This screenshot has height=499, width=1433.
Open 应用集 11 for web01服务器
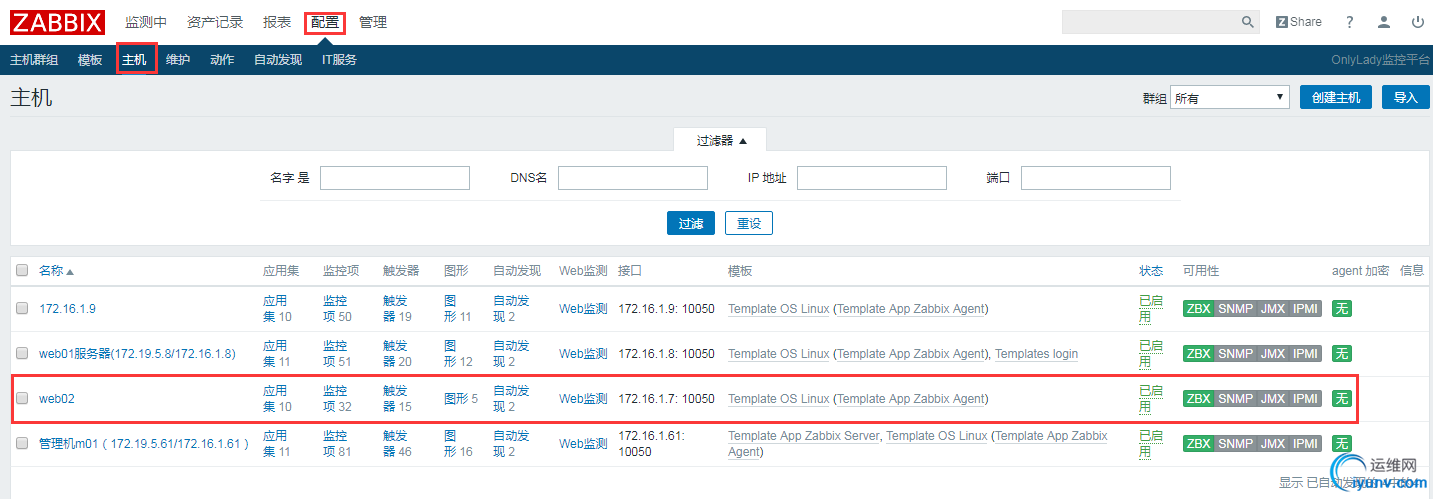[x=277, y=354]
